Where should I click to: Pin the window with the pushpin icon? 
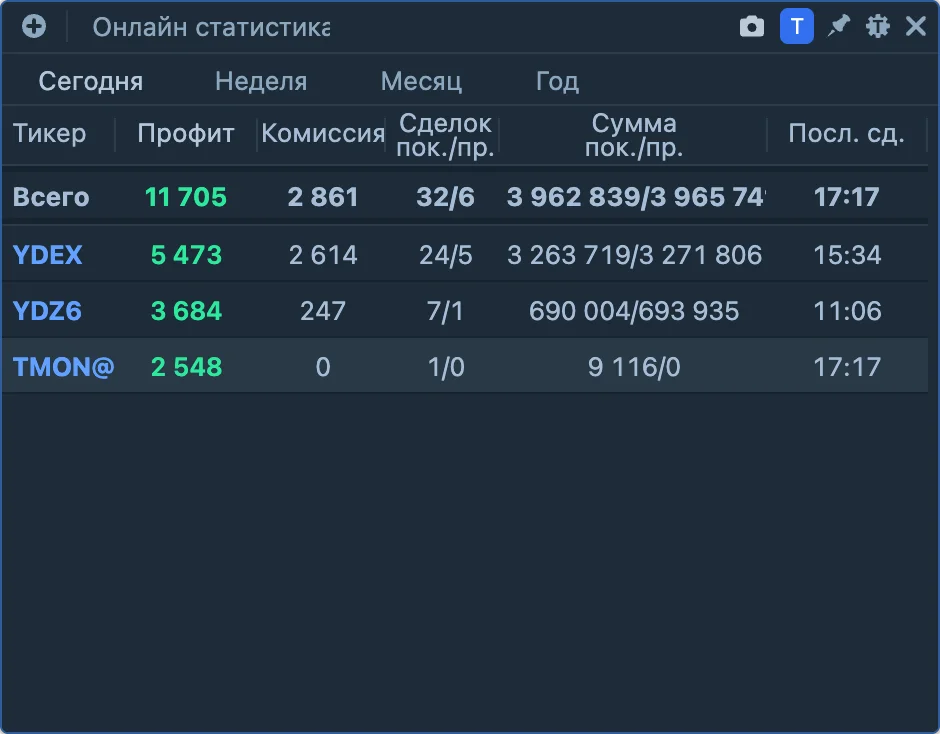coord(839,26)
